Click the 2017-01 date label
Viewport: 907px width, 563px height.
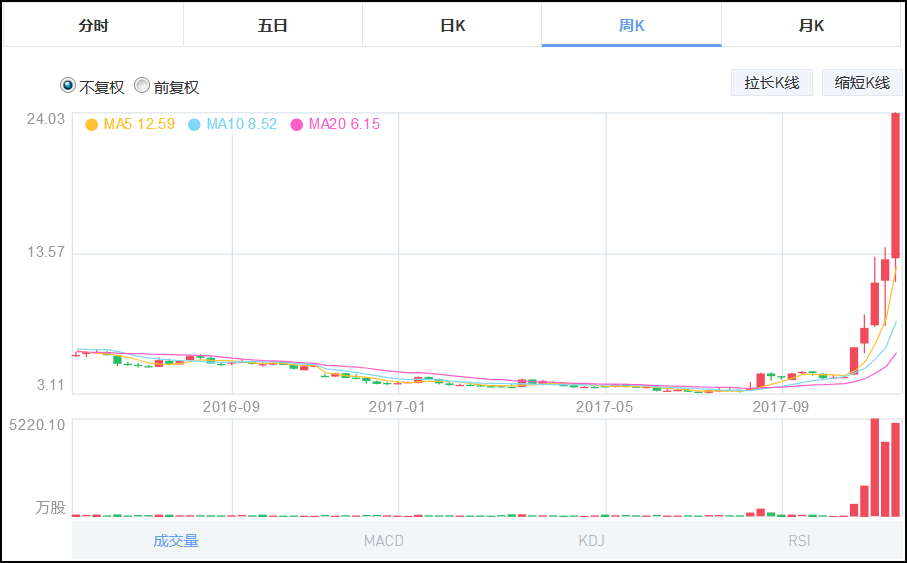(397, 407)
